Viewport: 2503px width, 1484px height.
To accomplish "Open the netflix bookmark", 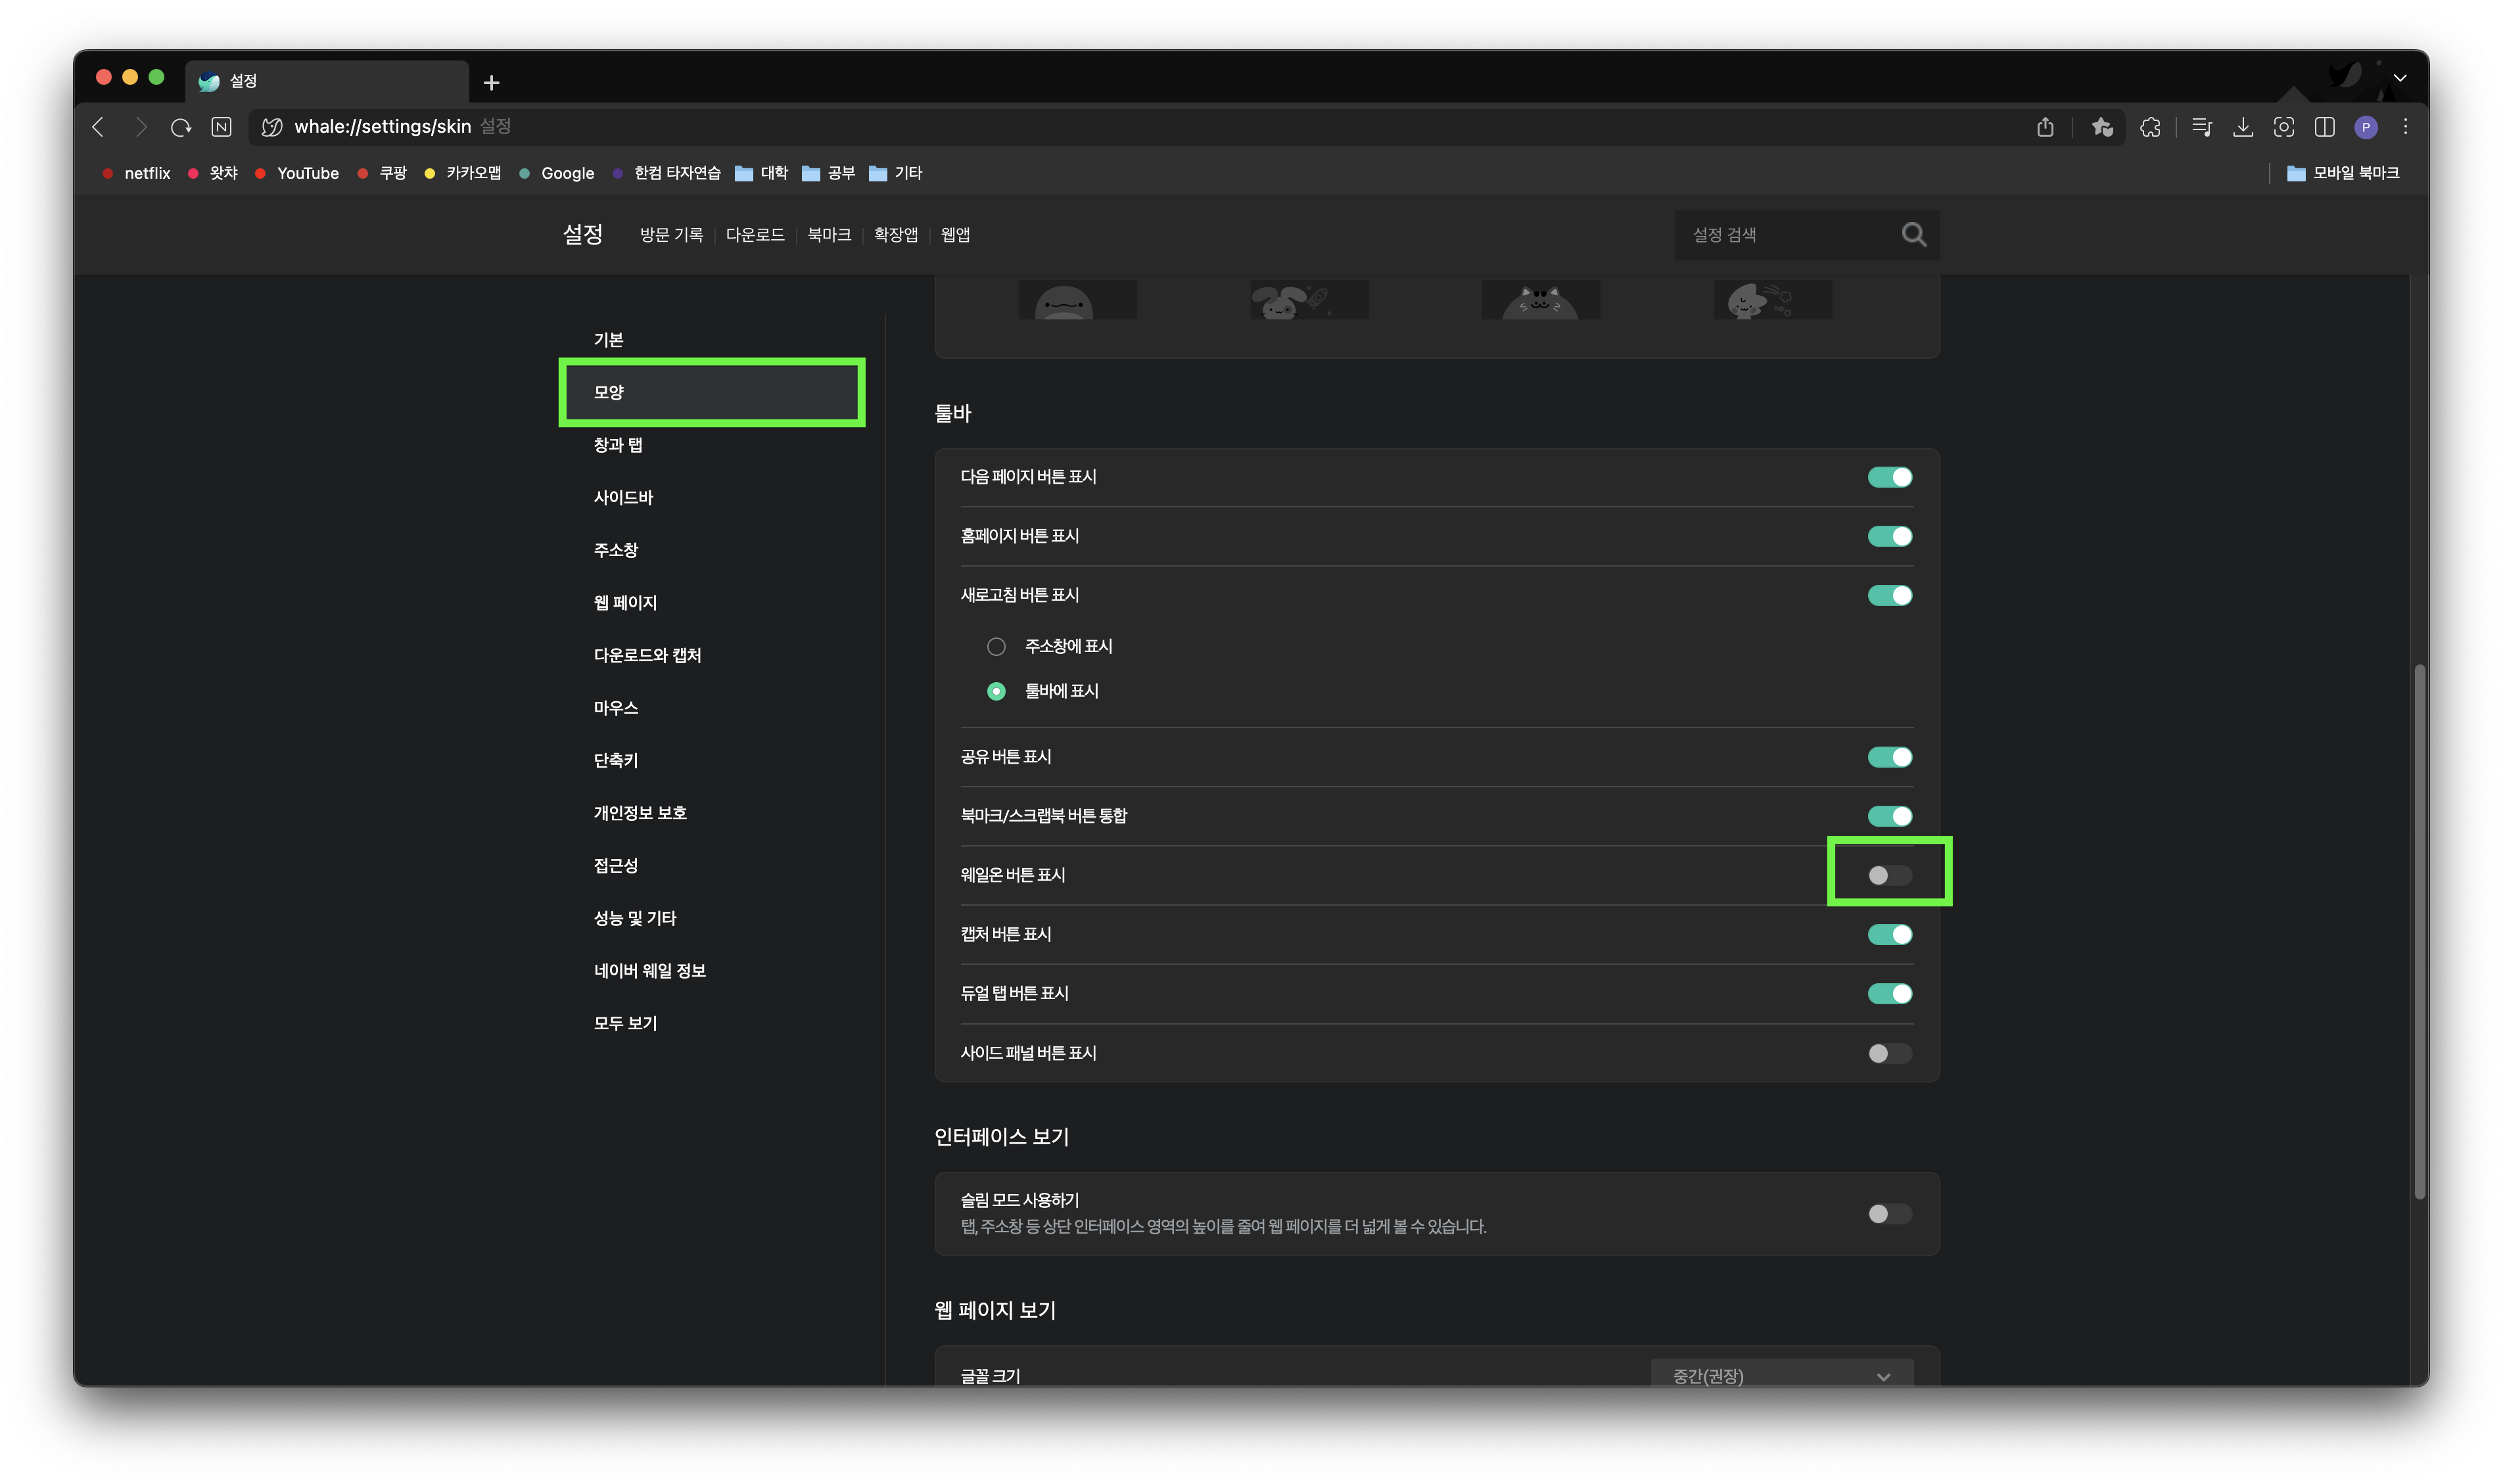I will coord(136,173).
